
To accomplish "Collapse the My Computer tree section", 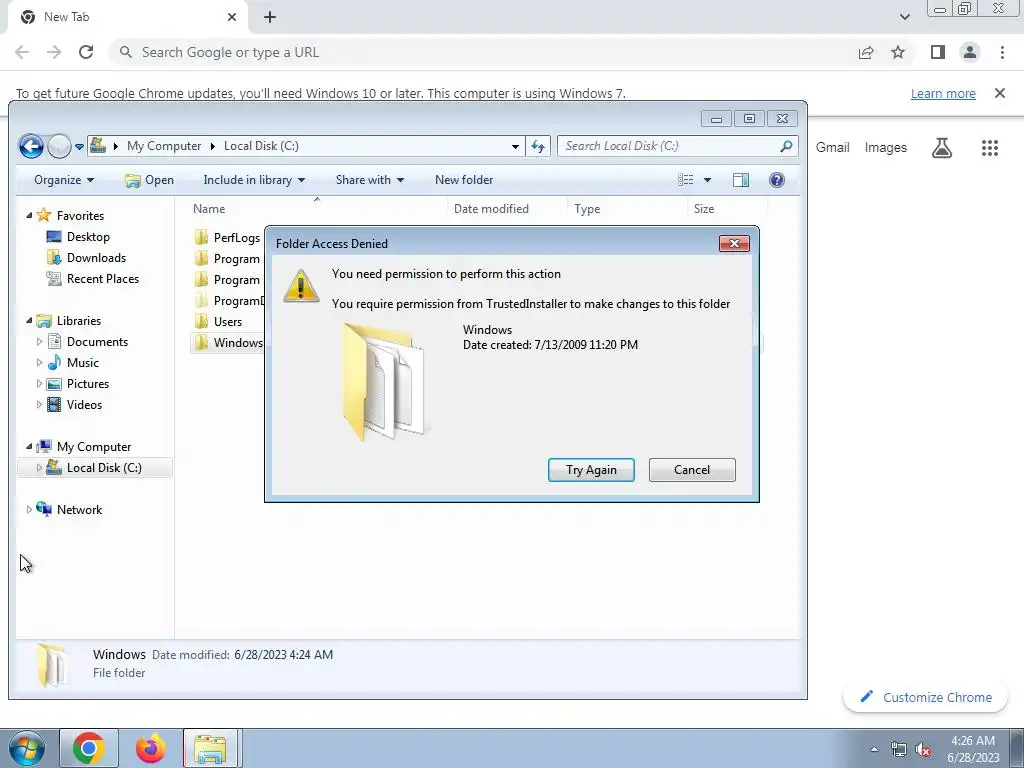I will coord(29,447).
